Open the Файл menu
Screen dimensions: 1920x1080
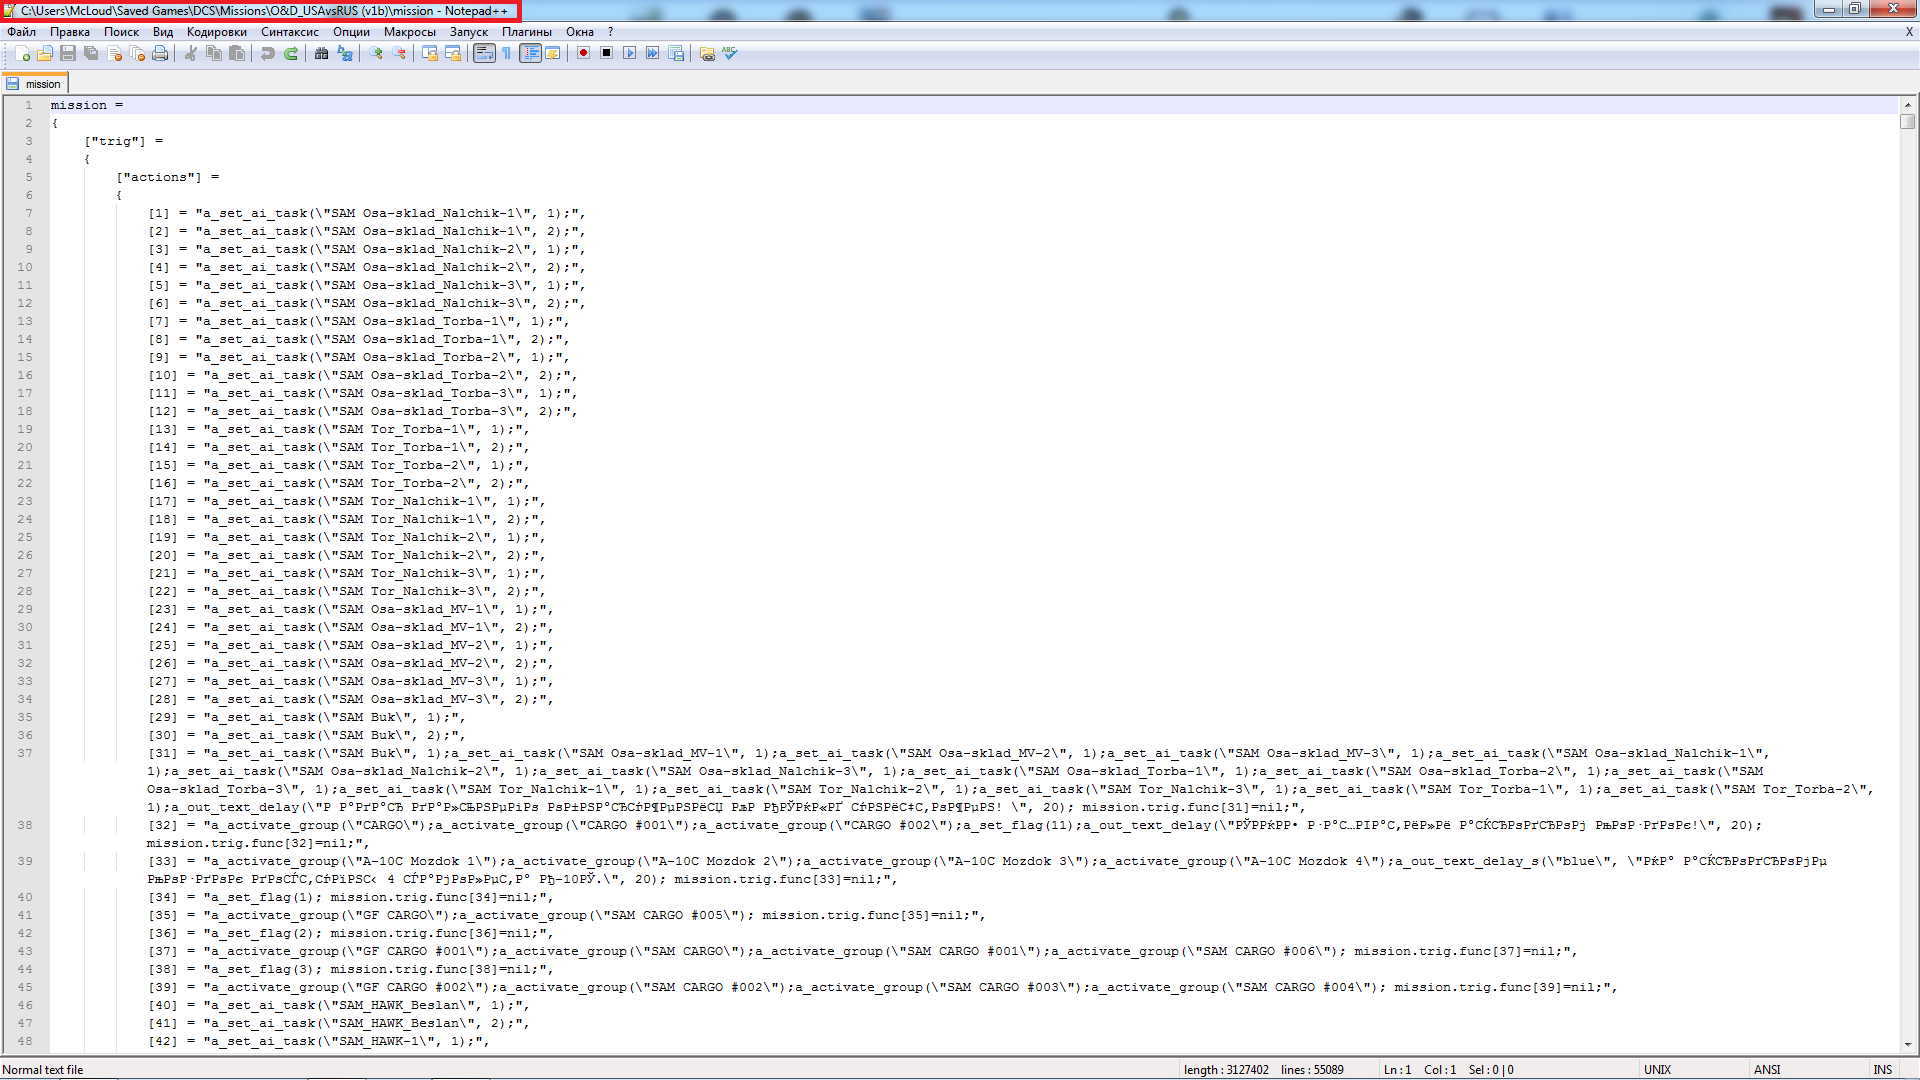21,32
